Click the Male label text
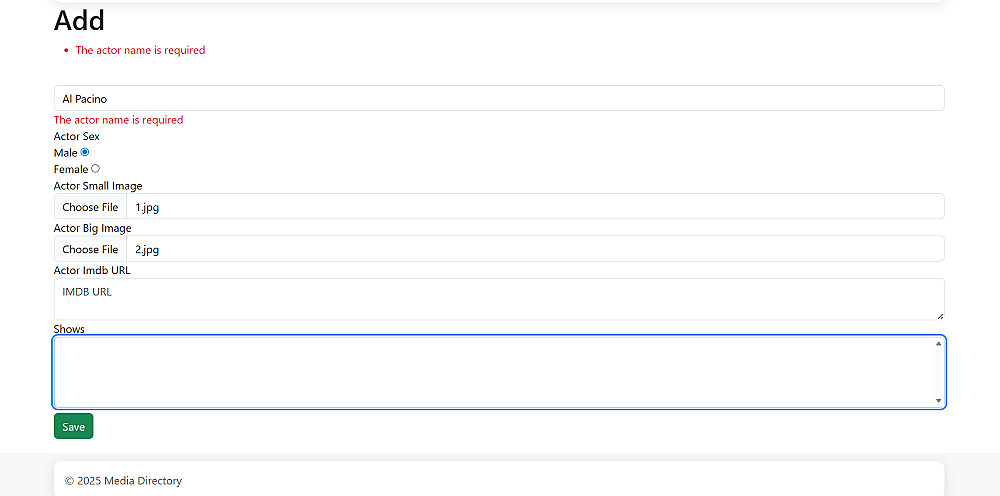The width and height of the screenshot is (1000, 496). [65, 153]
